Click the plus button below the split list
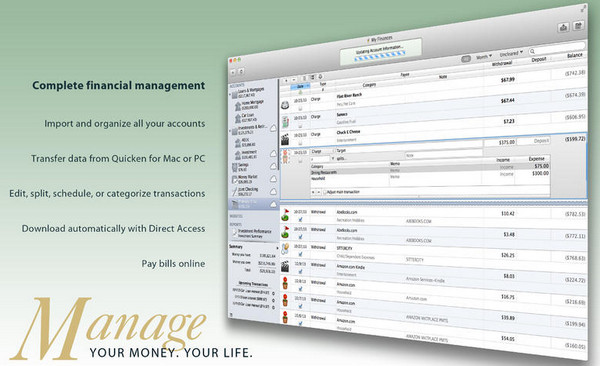Image resolution: width=600 pixels, height=366 pixels. point(313,192)
